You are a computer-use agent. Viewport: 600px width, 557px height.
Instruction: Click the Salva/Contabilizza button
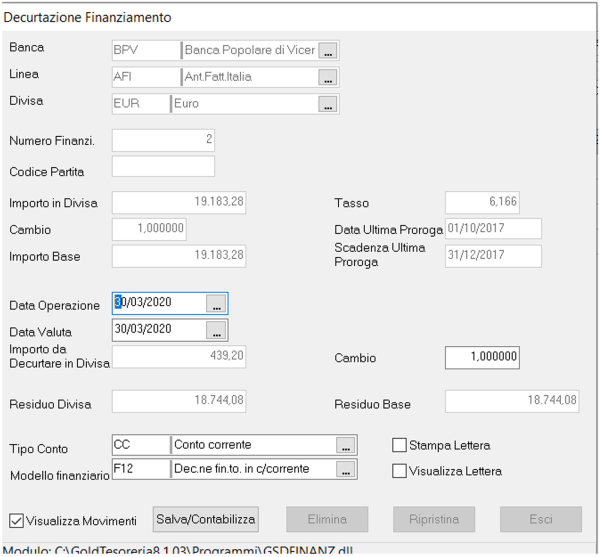(206, 519)
